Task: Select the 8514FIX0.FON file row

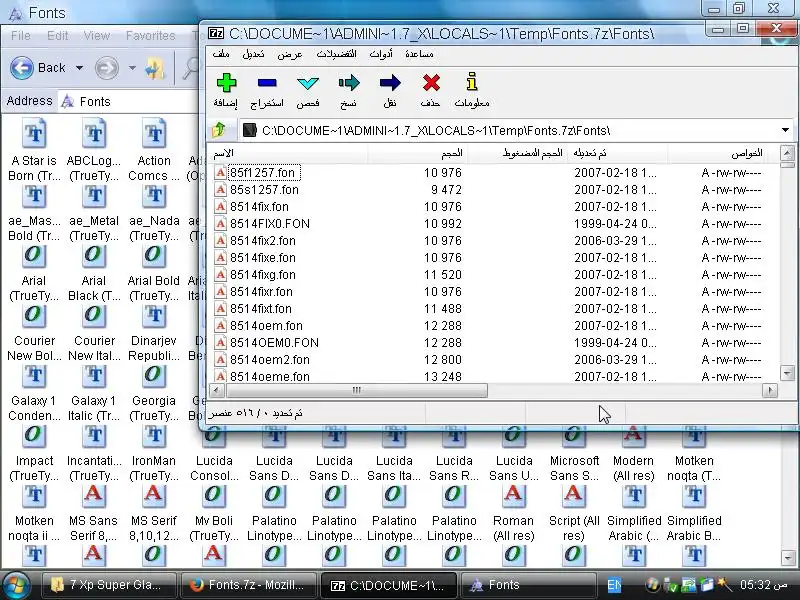Action: tap(492, 223)
